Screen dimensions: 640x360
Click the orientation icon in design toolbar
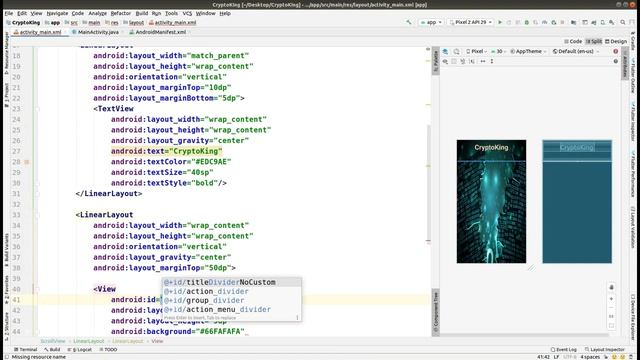pyautogui.click(x=456, y=51)
